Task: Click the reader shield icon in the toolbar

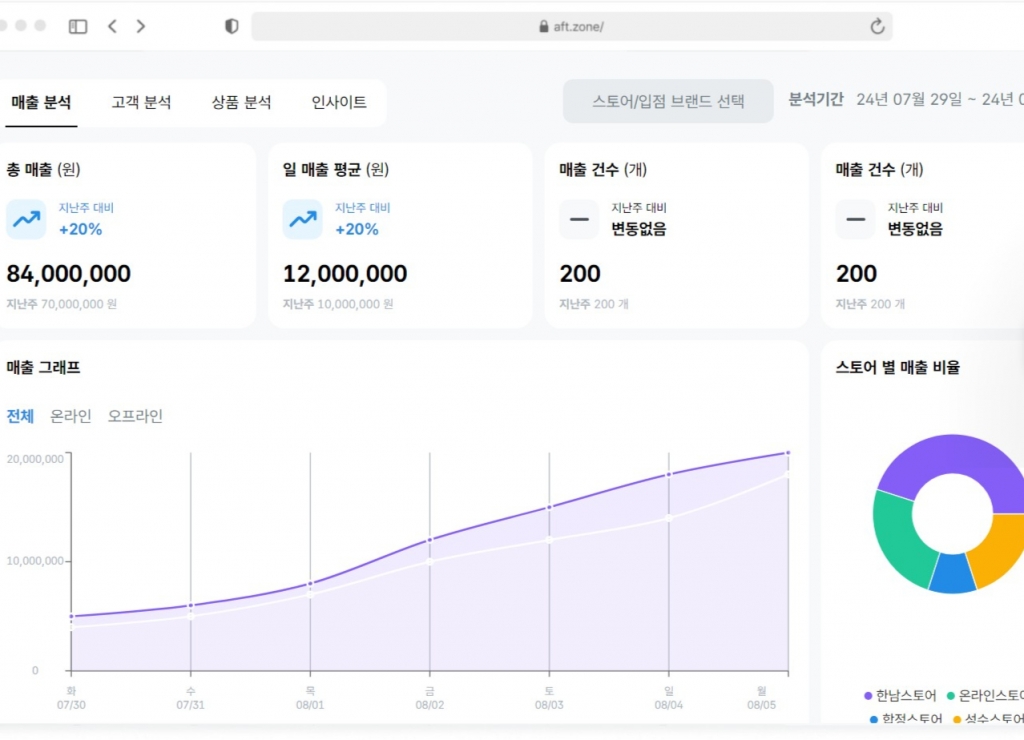Action: [x=230, y=26]
